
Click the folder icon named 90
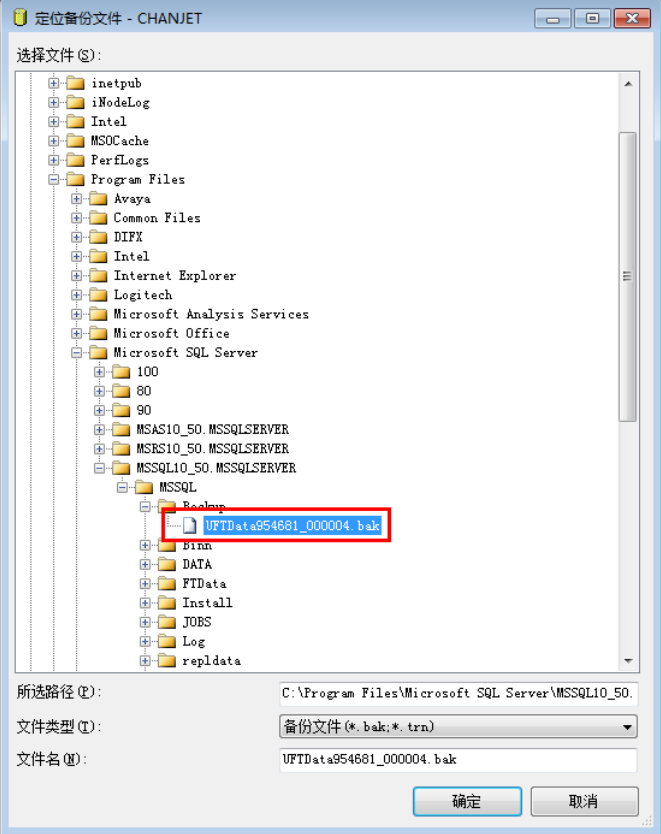(121, 410)
